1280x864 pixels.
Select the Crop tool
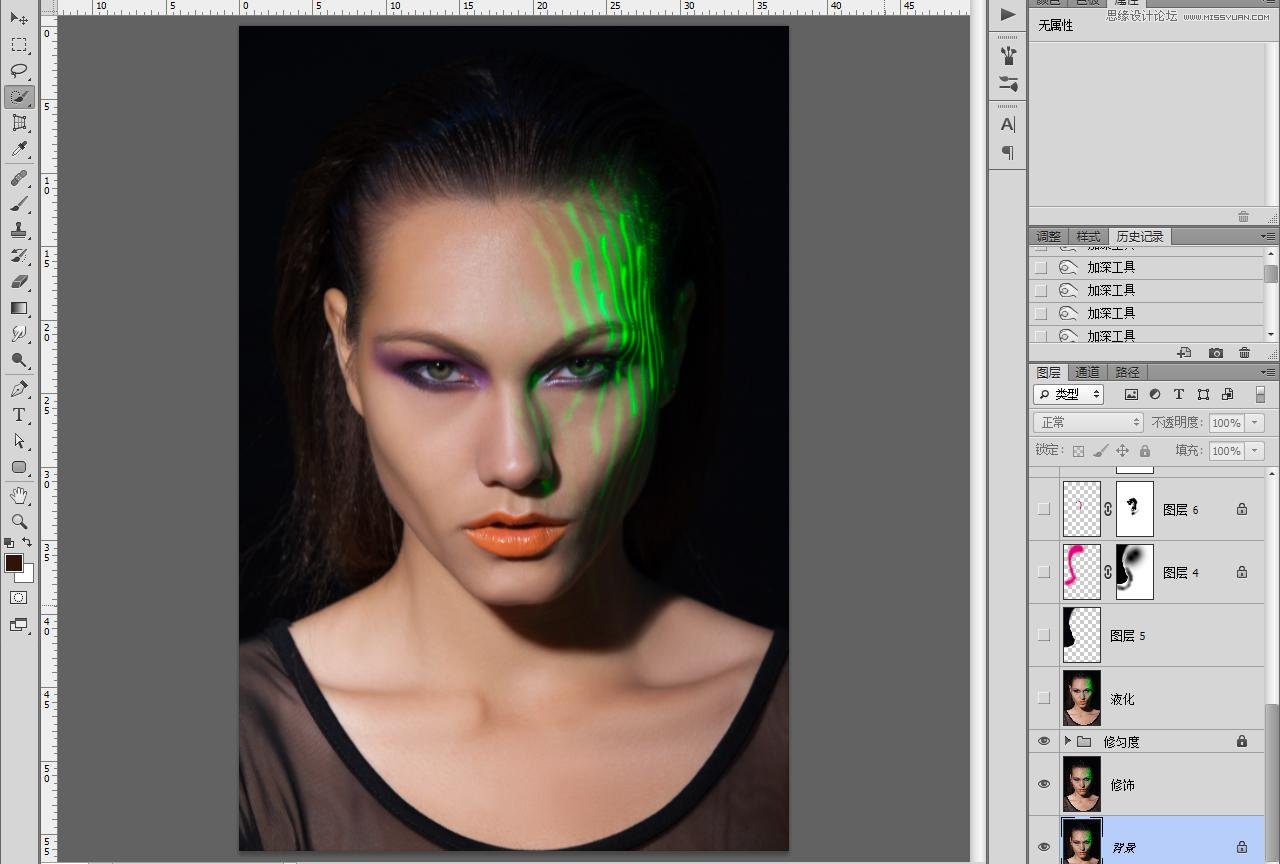click(x=19, y=123)
